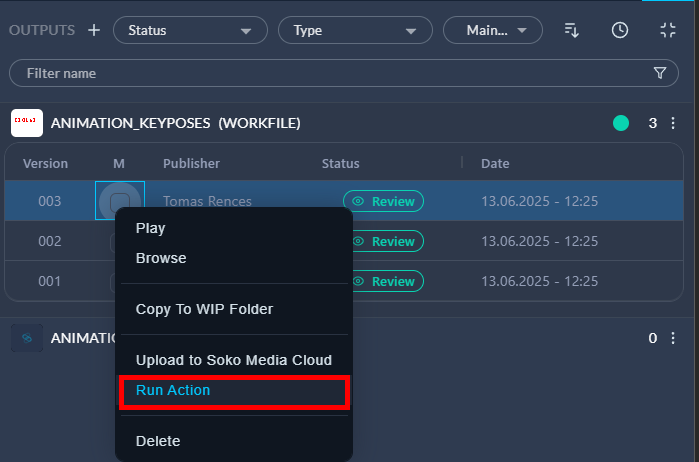This screenshot has height=462, width=699.
Task: Open the Status filter dropdown
Action: click(190, 30)
